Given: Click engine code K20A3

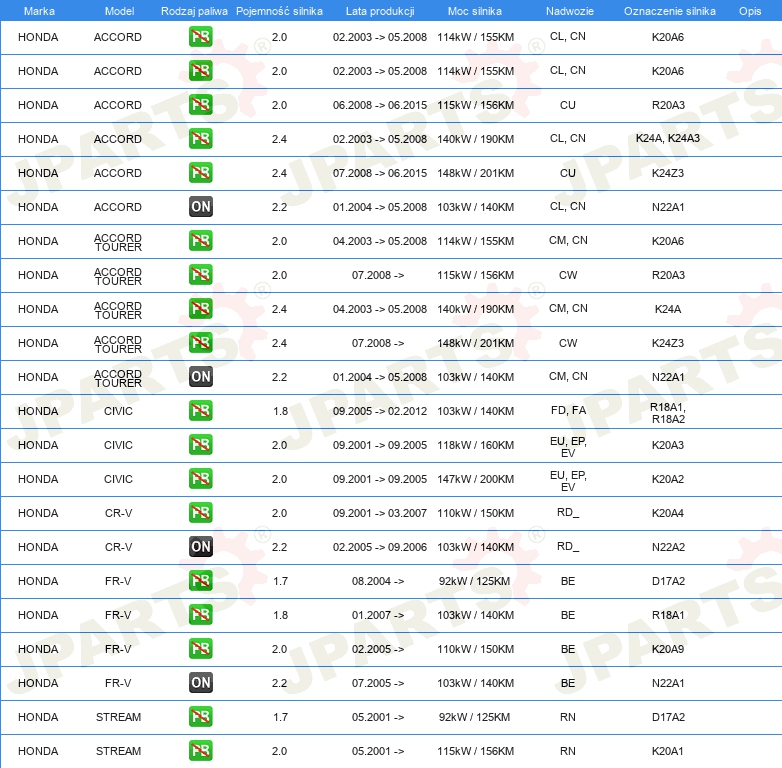Looking at the screenshot, I should 668,445.
